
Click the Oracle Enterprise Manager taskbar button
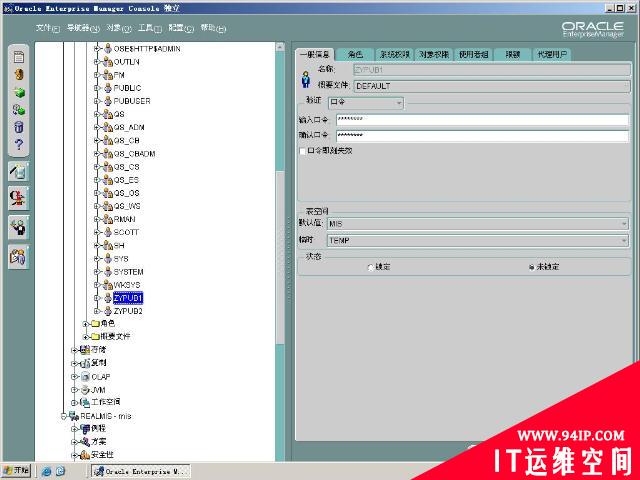(x=140, y=471)
